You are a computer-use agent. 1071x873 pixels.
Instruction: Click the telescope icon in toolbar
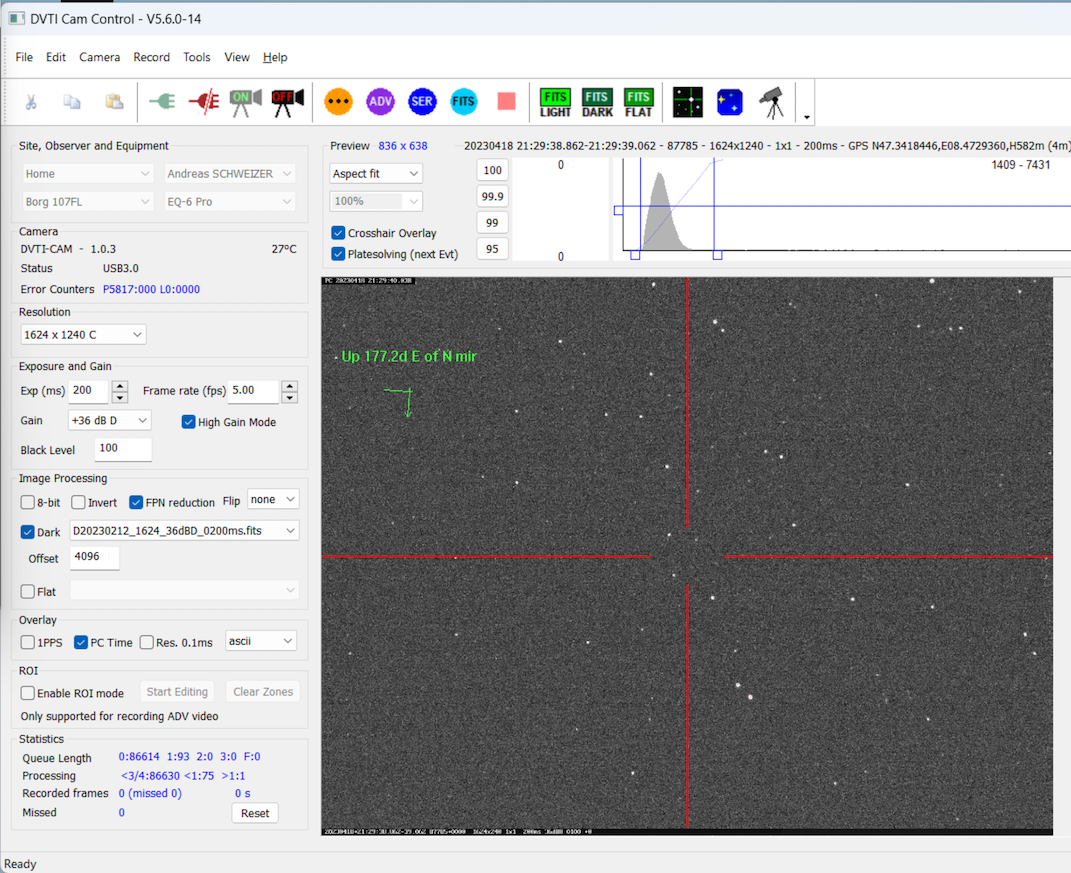[771, 101]
